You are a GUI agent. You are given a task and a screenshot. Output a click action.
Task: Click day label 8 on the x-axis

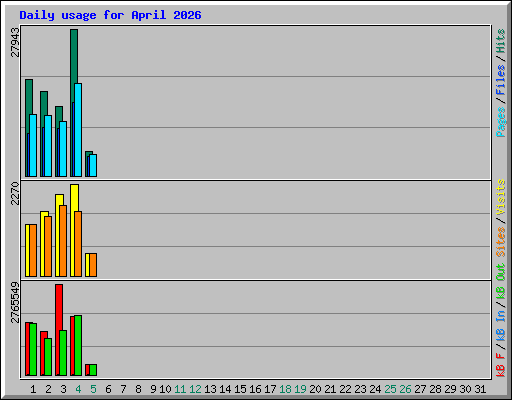point(138,389)
